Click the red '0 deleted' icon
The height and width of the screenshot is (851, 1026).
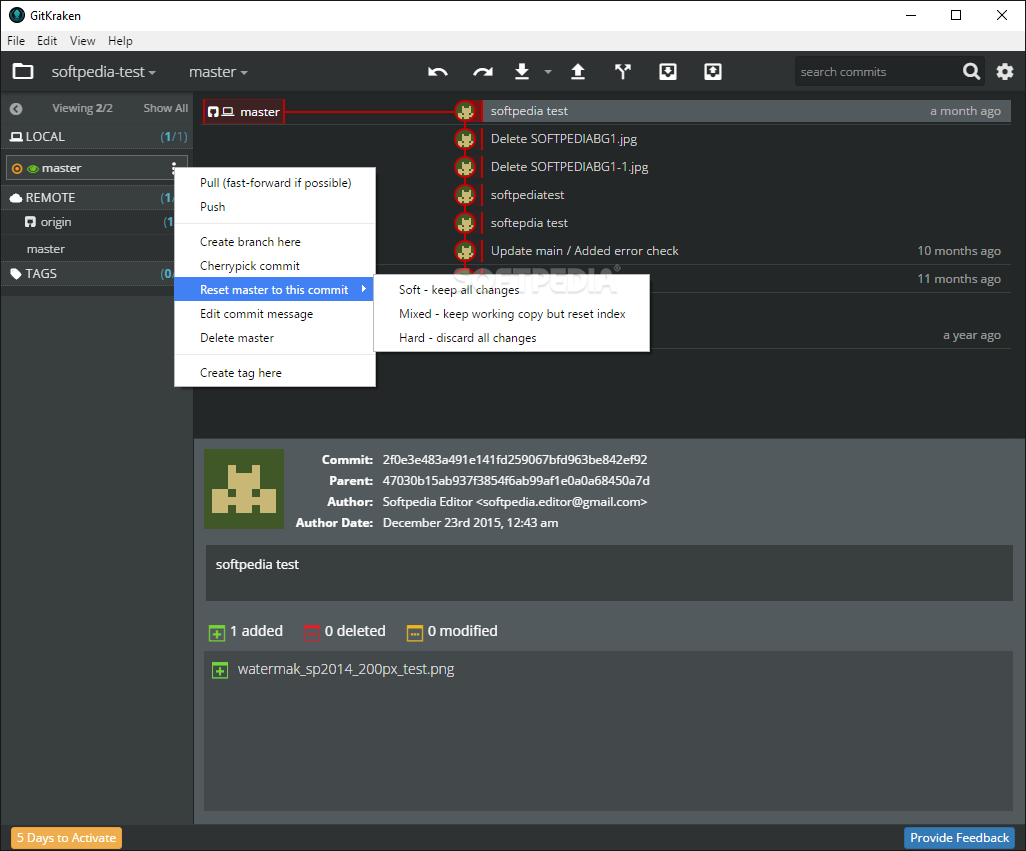(311, 633)
